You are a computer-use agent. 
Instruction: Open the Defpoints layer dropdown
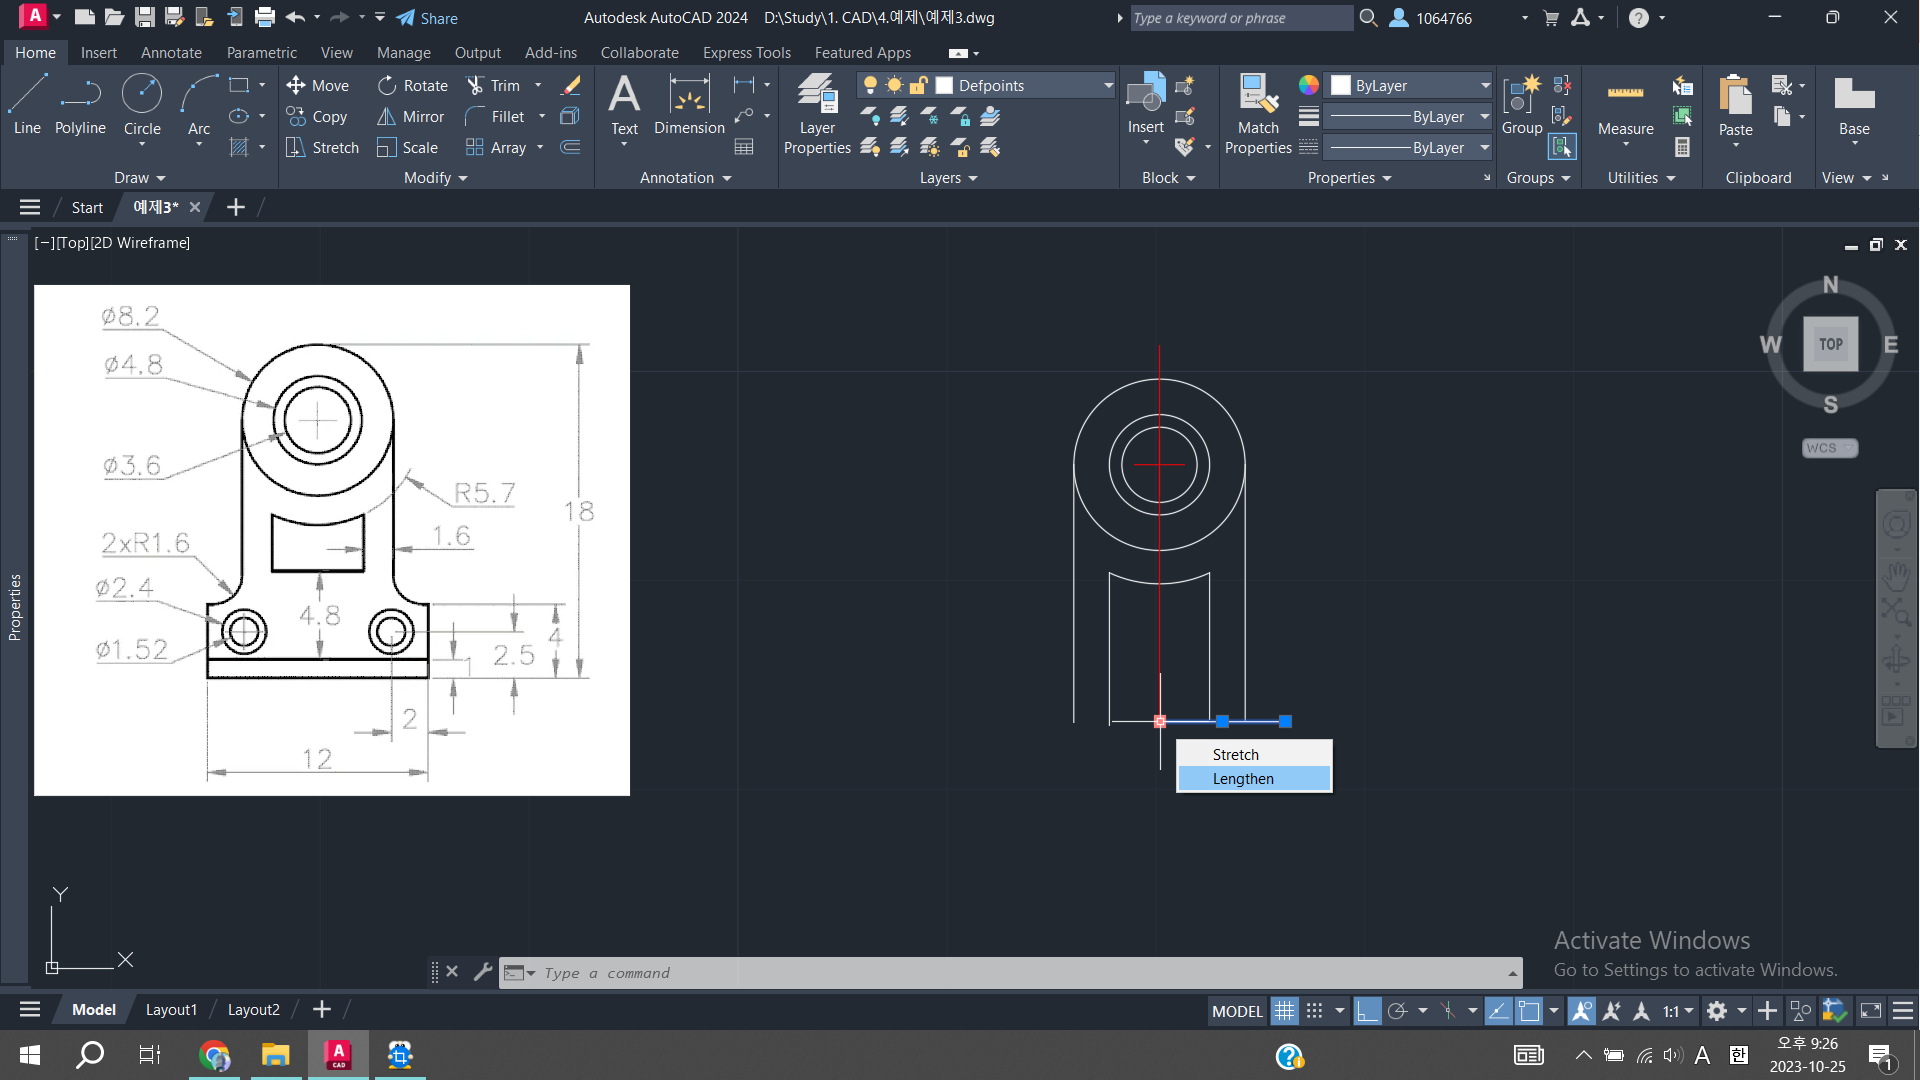tap(1108, 86)
